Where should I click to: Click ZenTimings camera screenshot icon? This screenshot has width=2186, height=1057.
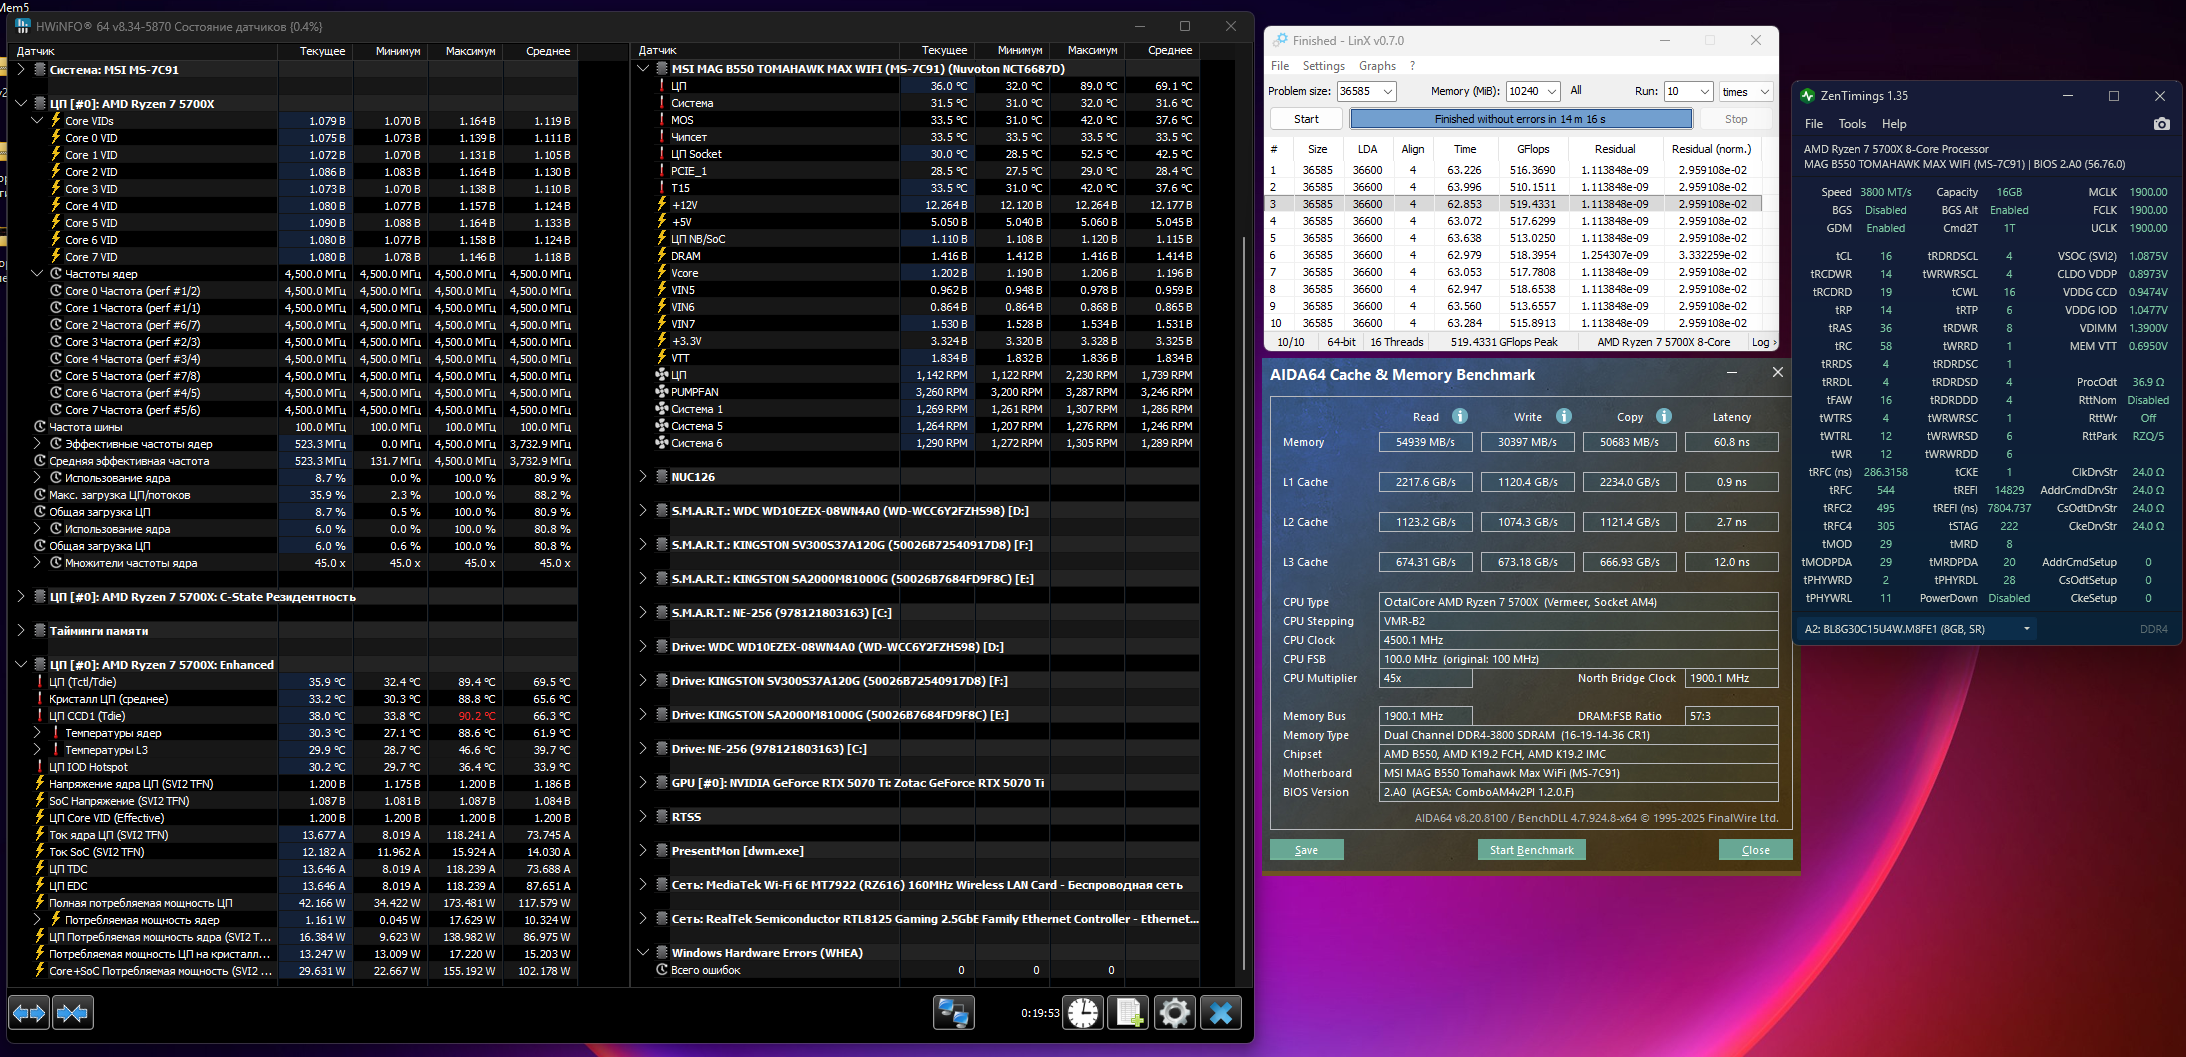pos(2162,124)
